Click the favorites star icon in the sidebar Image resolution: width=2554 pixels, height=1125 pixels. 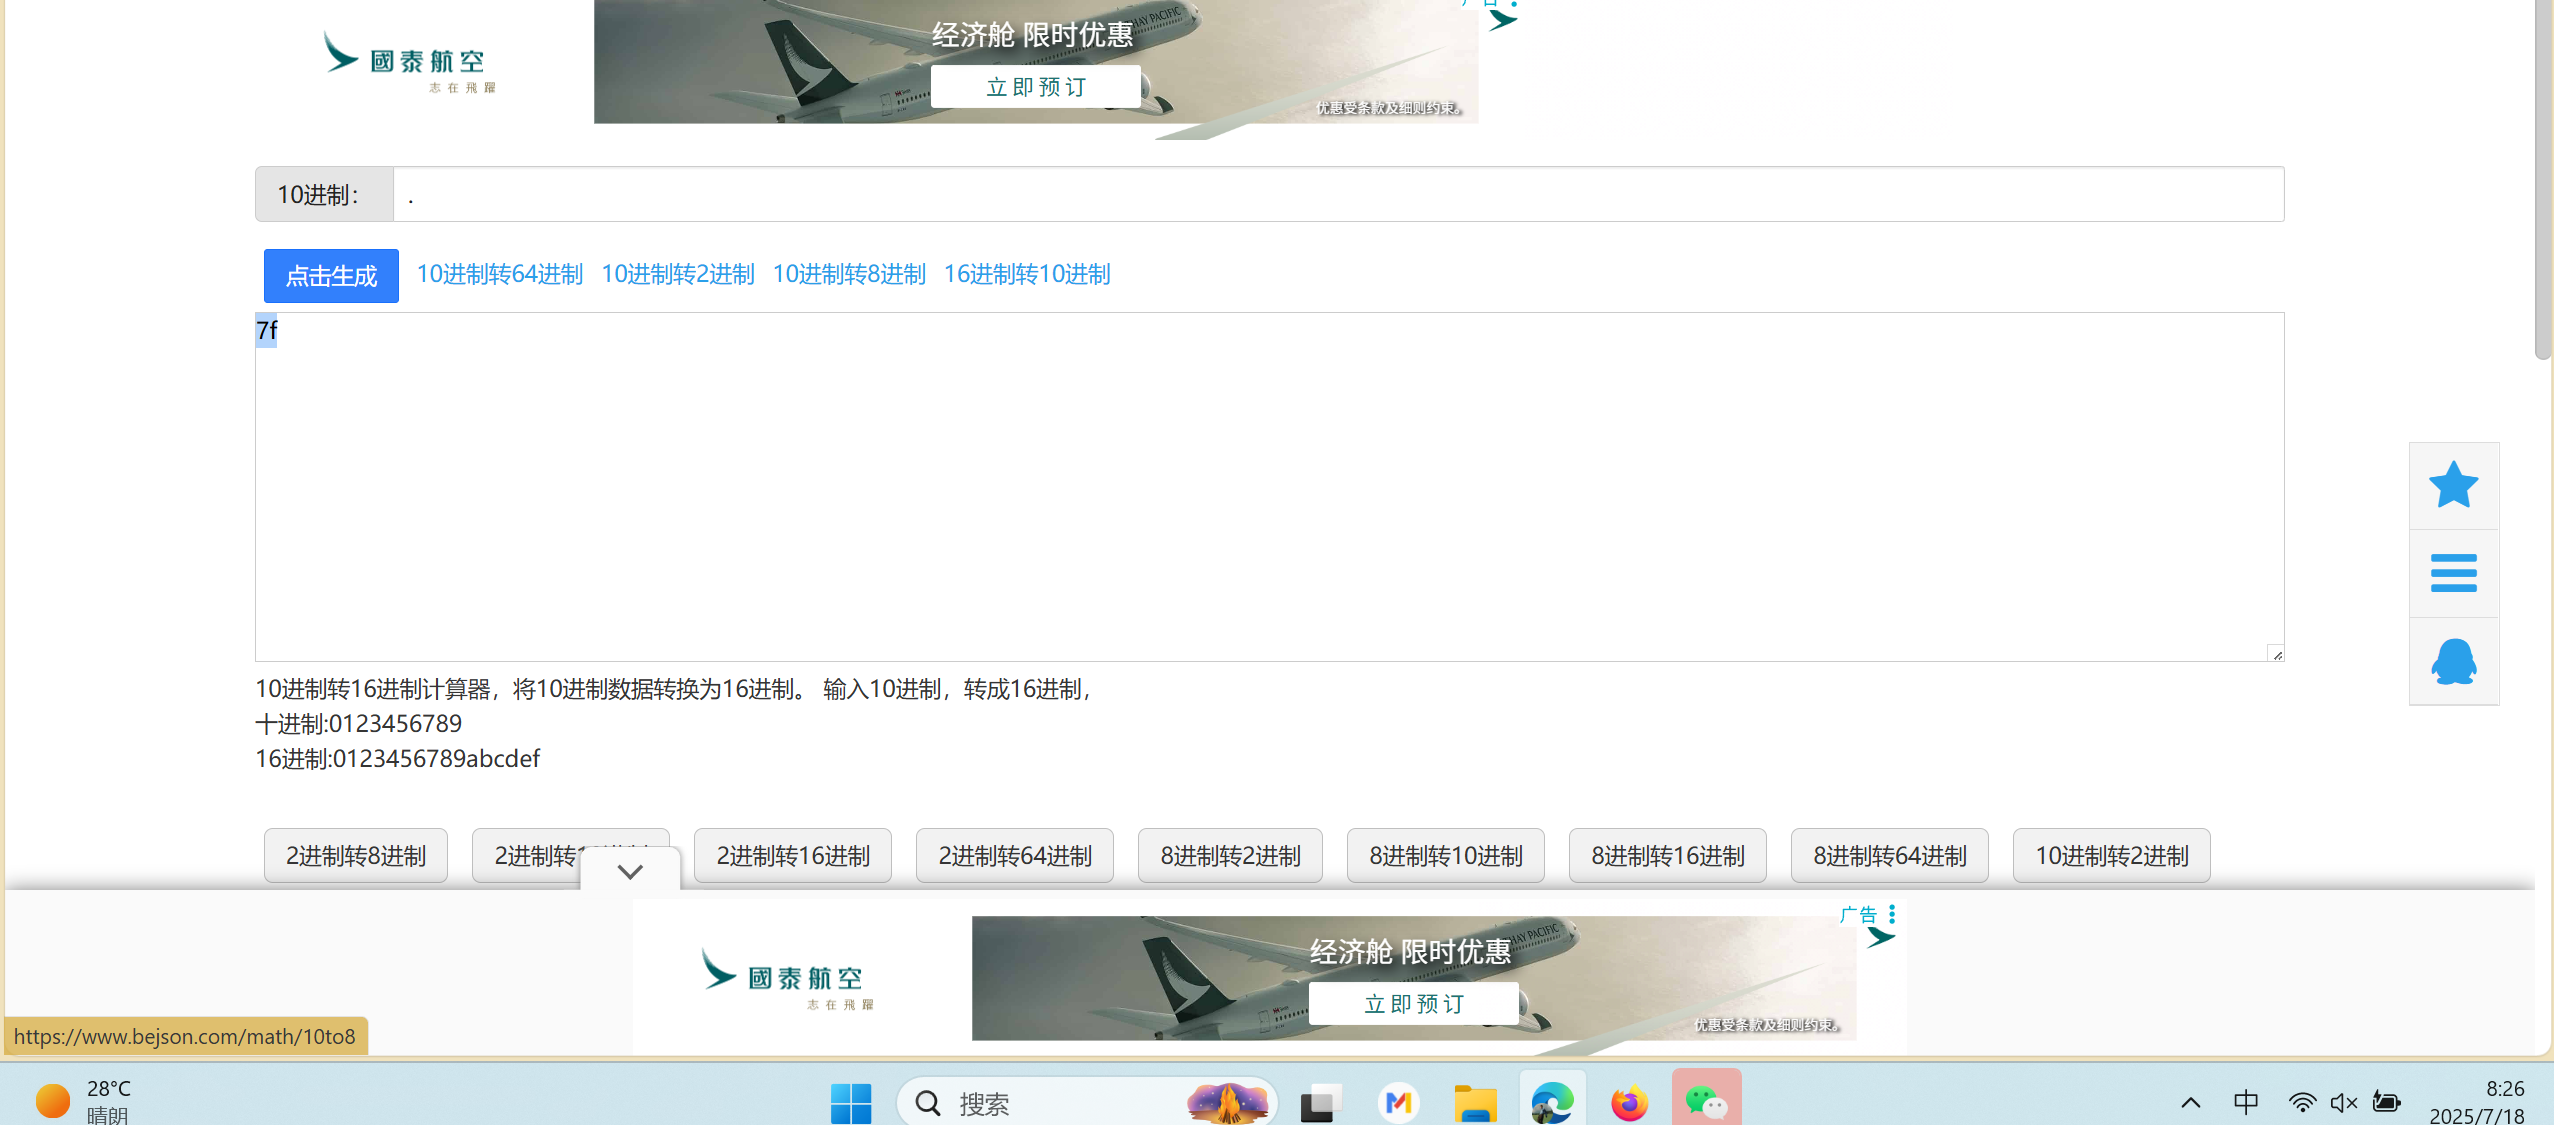pyautogui.click(x=2454, y=485)
